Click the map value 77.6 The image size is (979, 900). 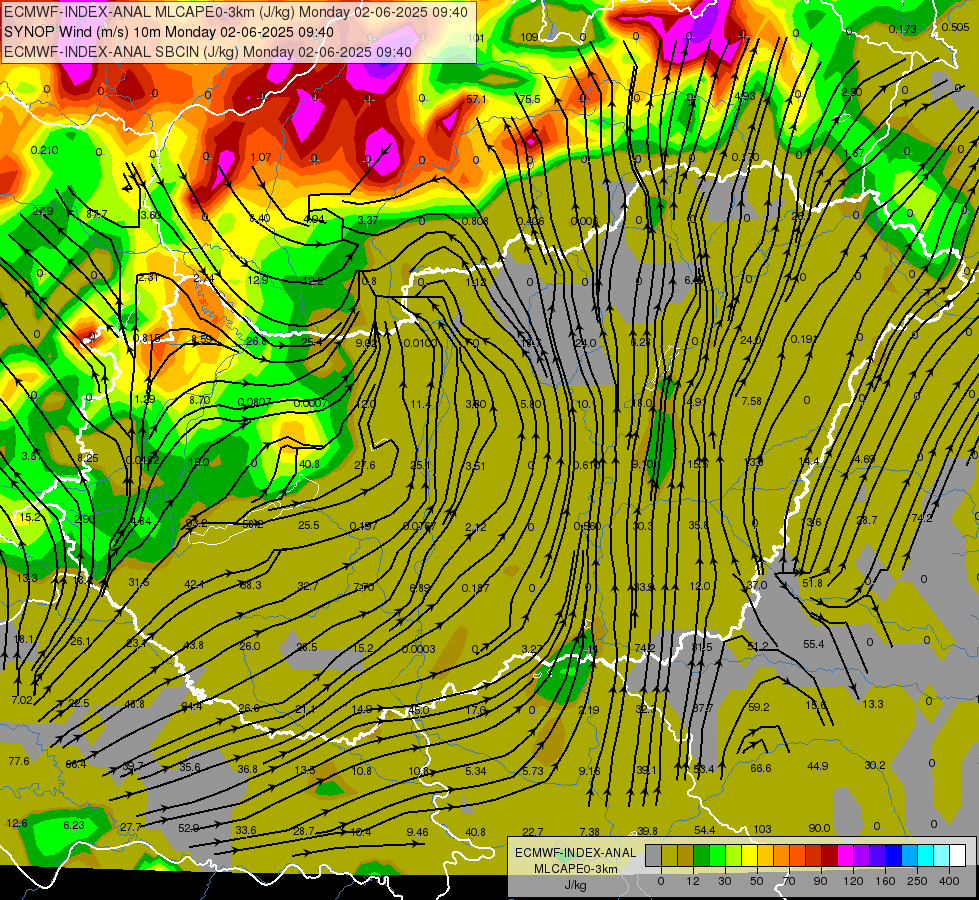point(19,761)
